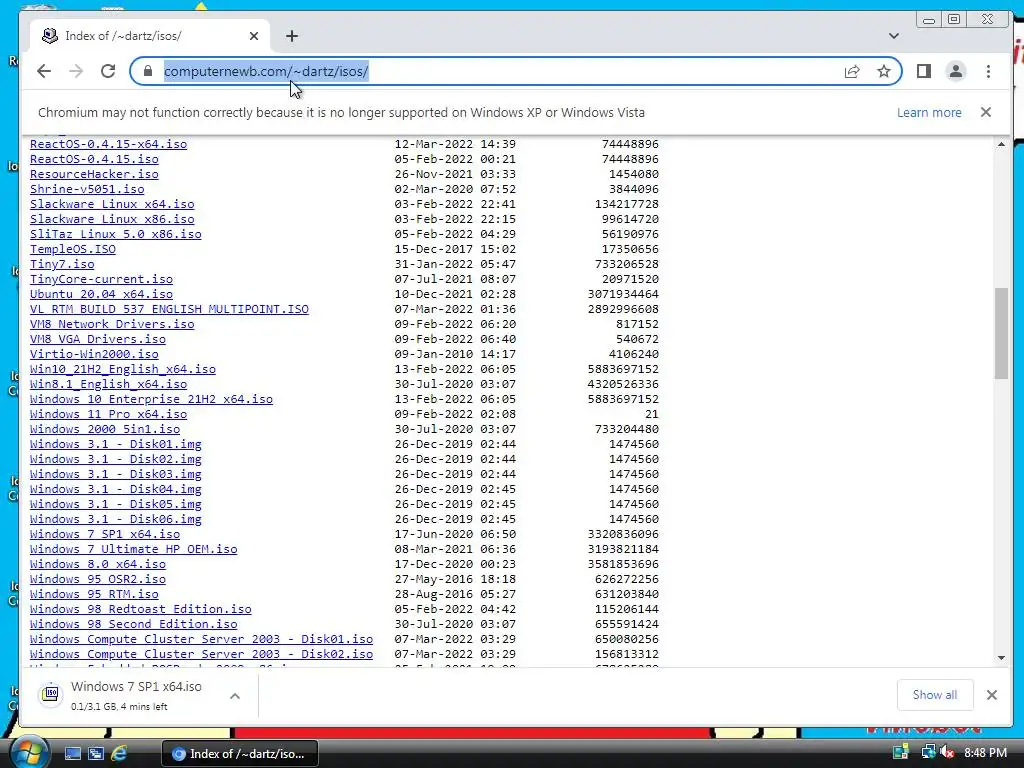Download Windows_98_Second_Edition.iso
The height and width of the screenshot is (768, 1024).
pyautogui.click(x=133, y=625)
